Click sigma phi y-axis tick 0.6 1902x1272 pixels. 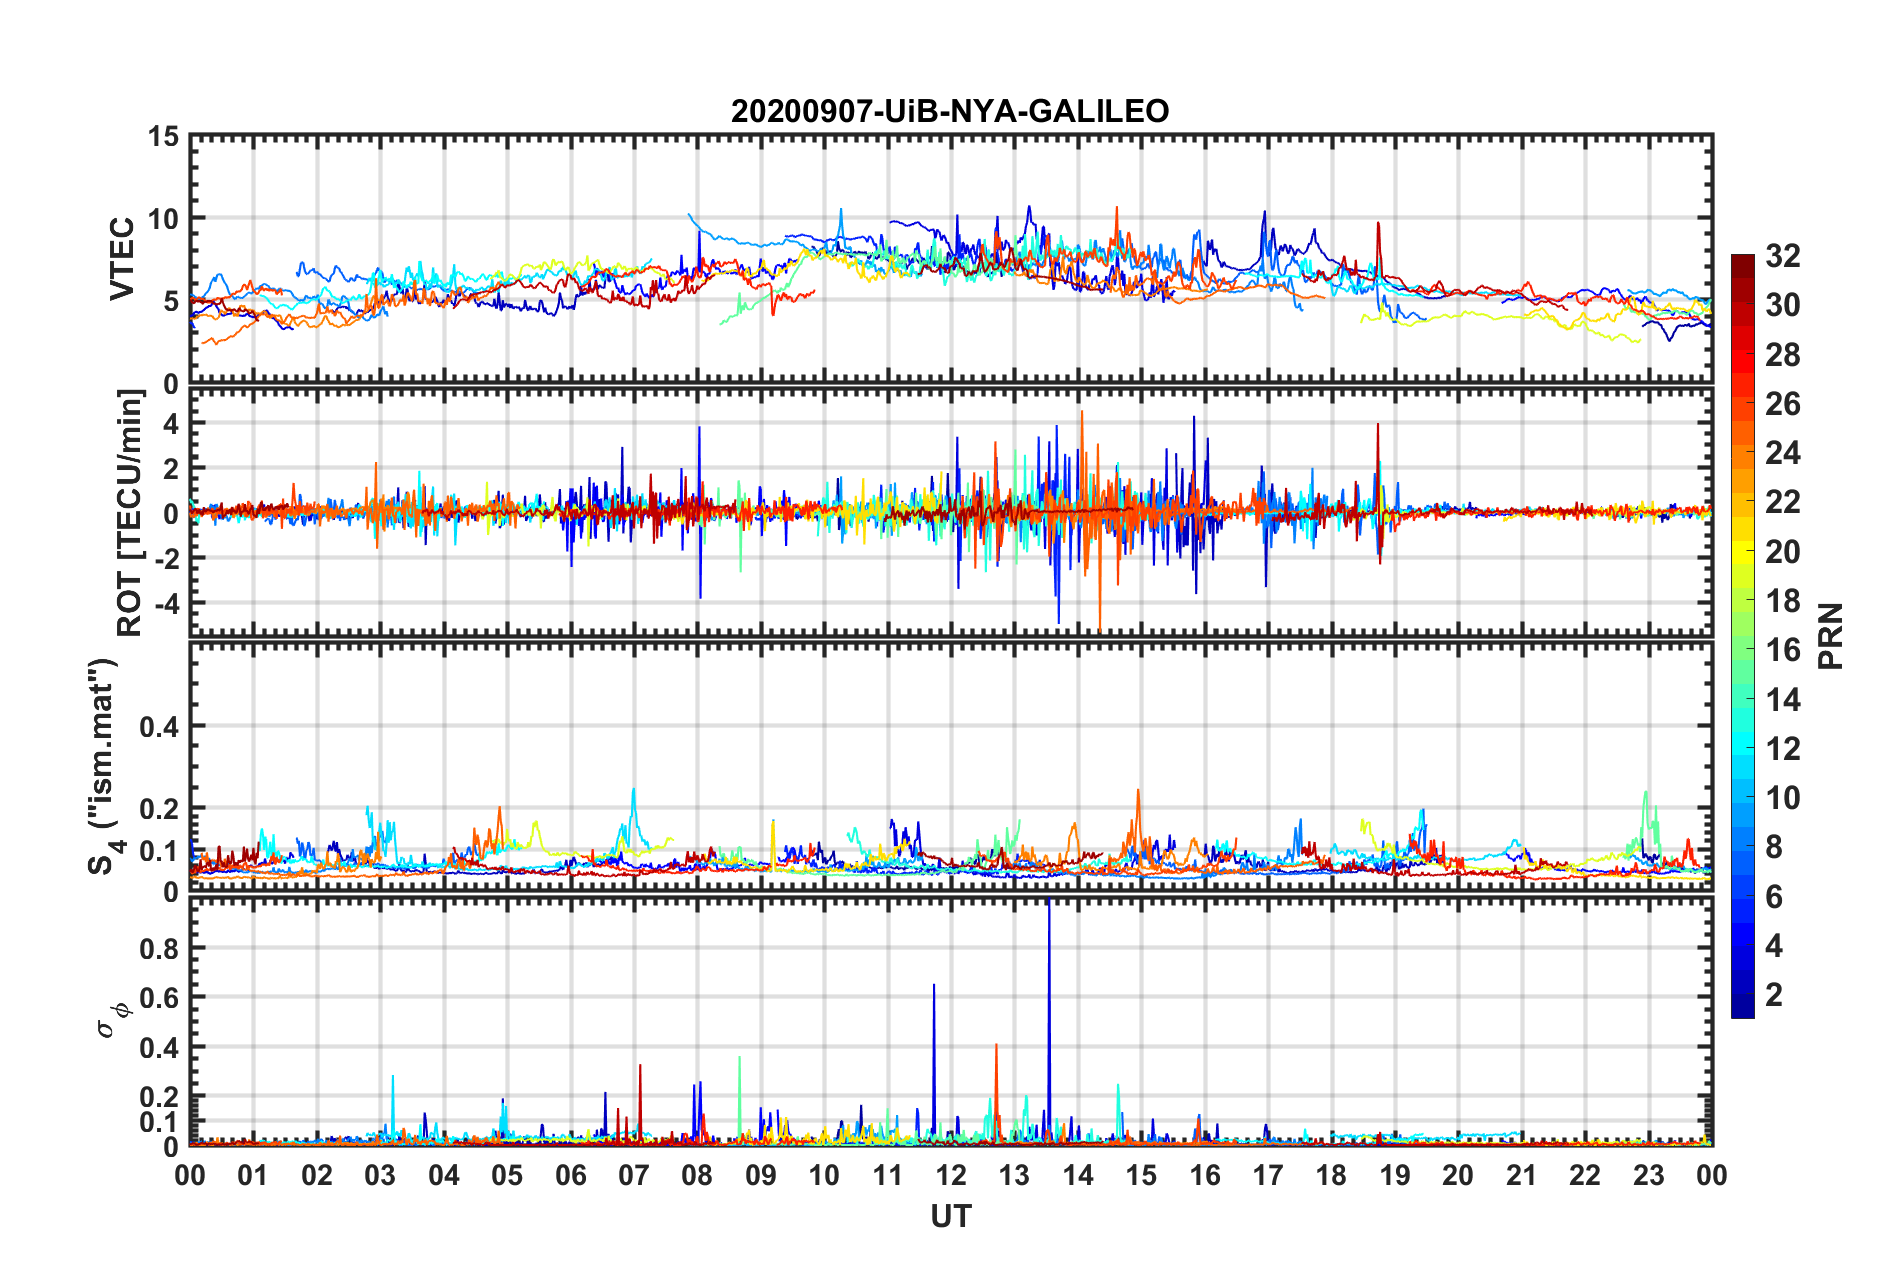point(158,998)
